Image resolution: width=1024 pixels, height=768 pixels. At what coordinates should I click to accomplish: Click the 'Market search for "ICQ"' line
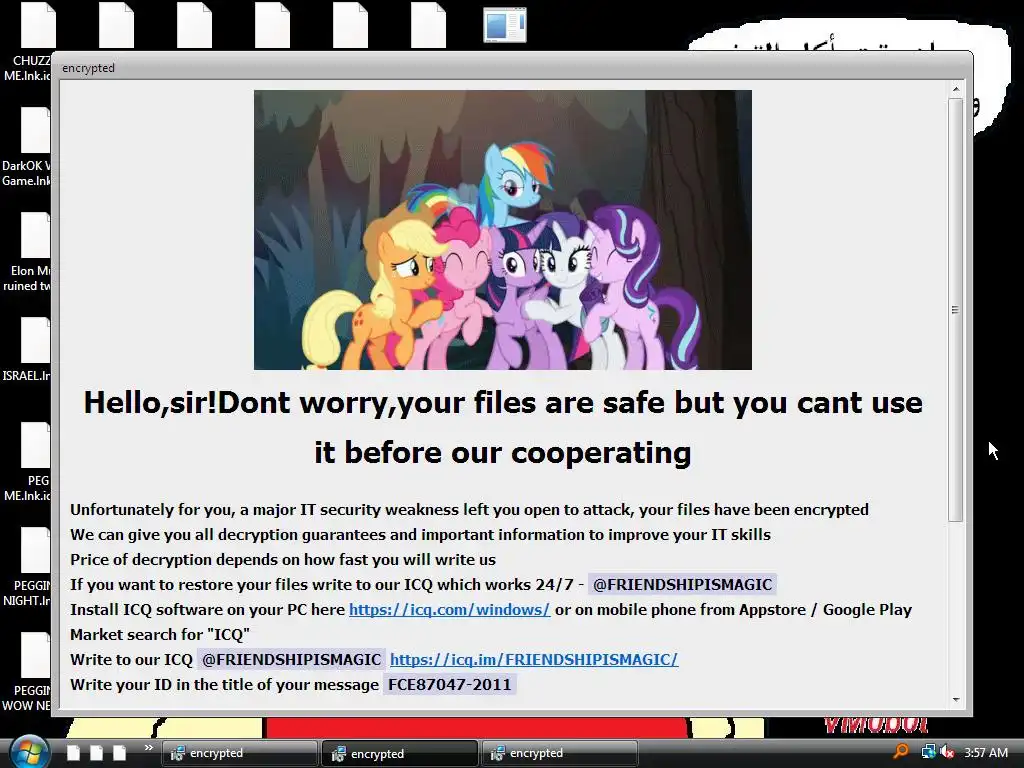pyautogui.click(x=160, y=635)
